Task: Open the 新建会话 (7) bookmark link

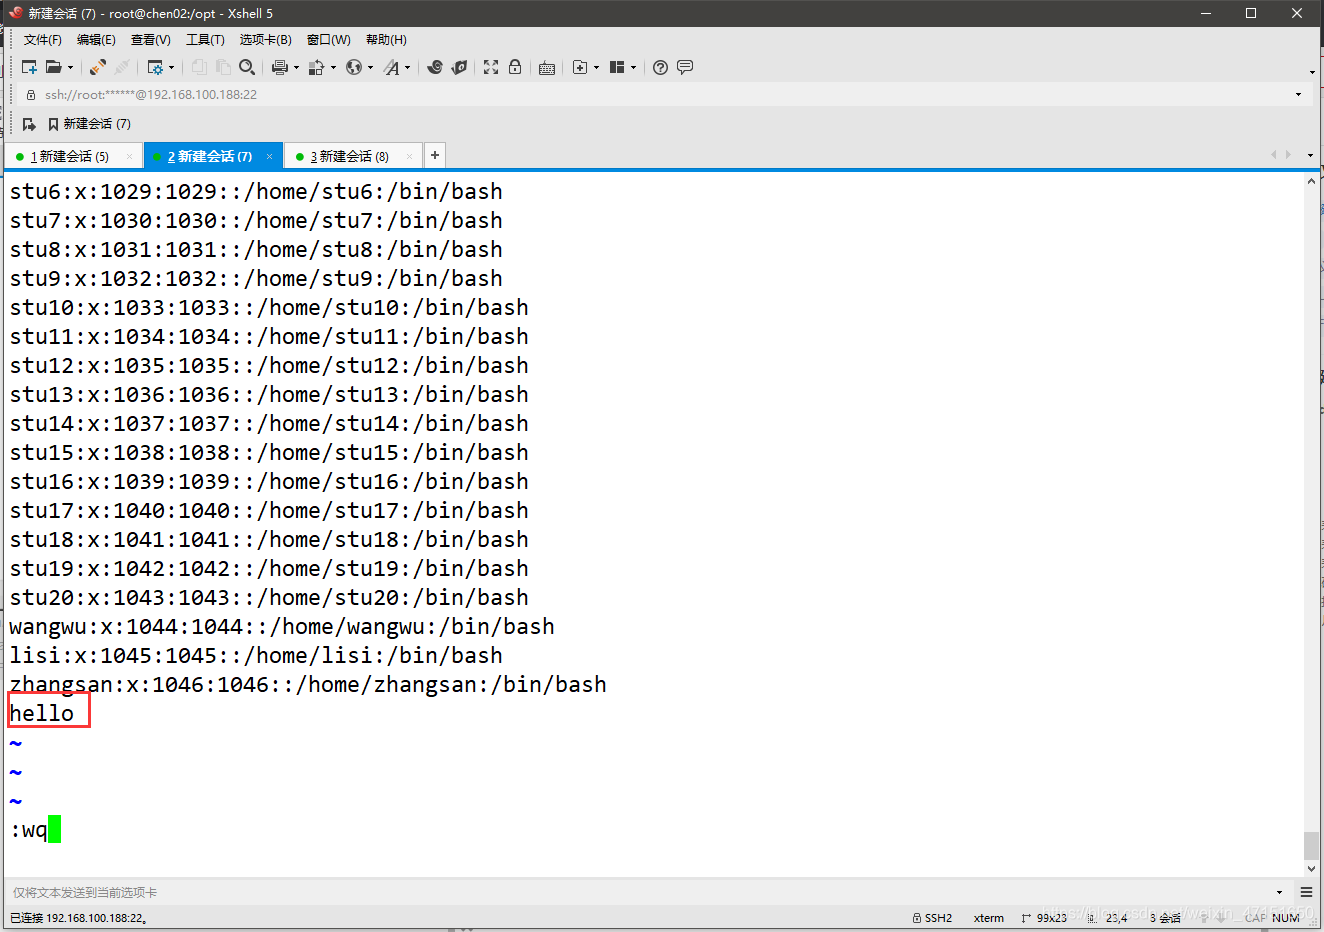Action: [89, 124]
